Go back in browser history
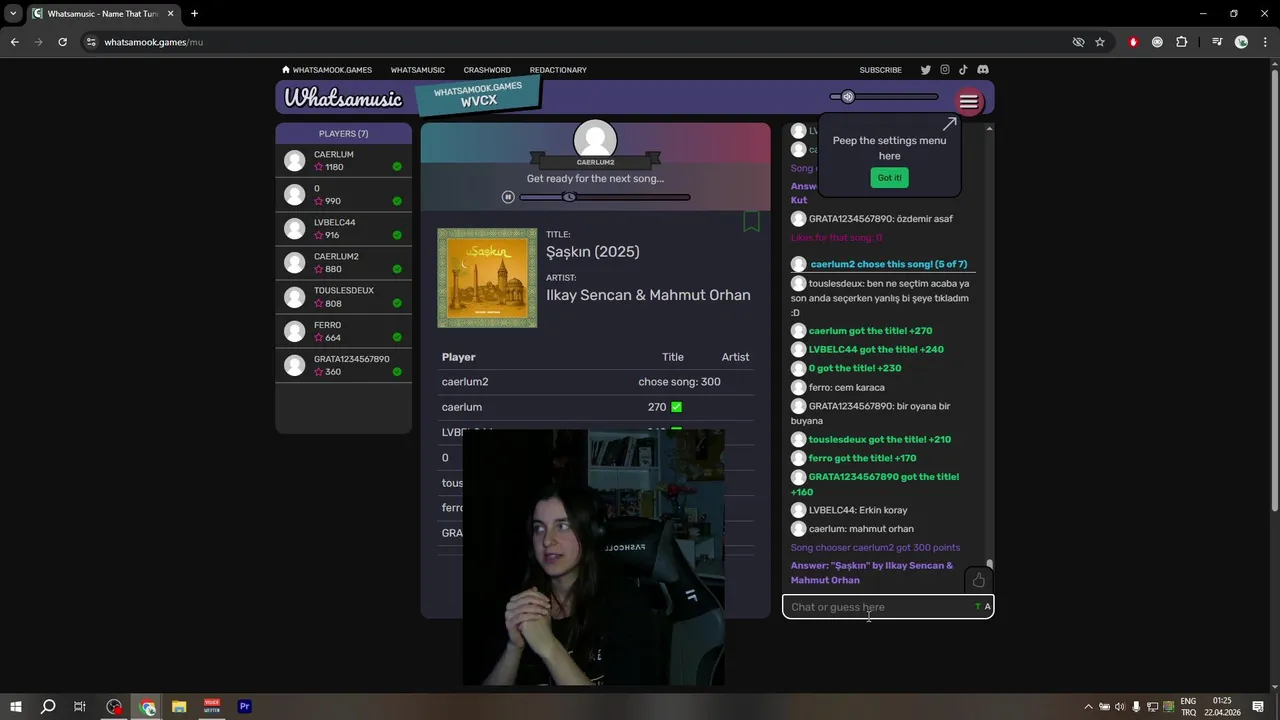The height and width of the screenshot is (720, 1280). 14,42
